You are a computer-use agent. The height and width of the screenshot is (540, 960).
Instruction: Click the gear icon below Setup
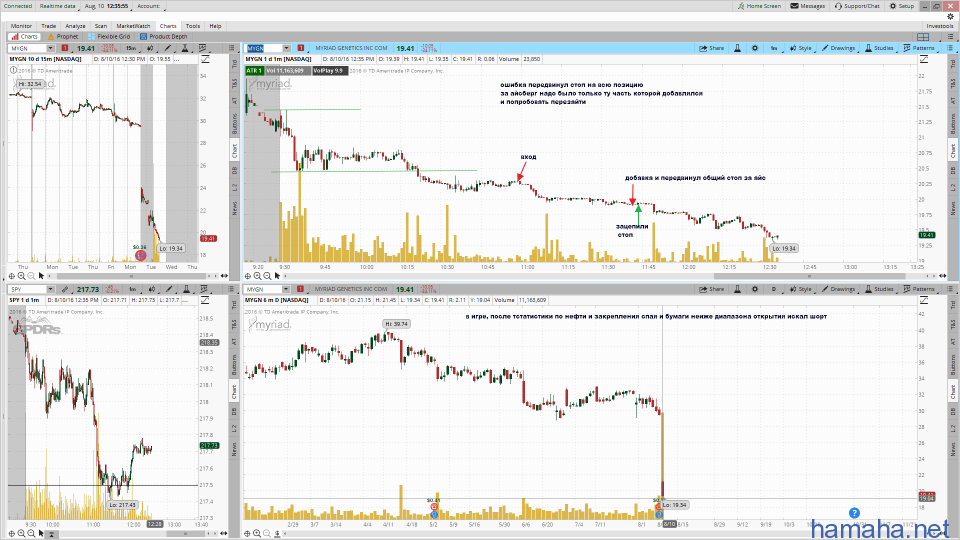[x=950, y=17]
